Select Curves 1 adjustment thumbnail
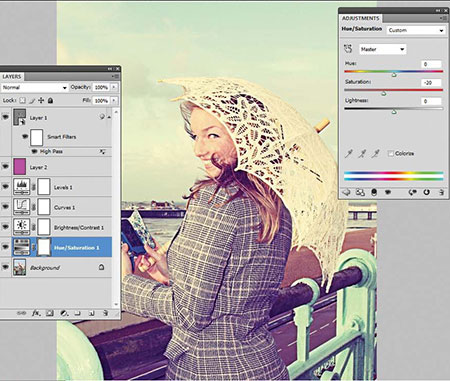 click(22, 207)
